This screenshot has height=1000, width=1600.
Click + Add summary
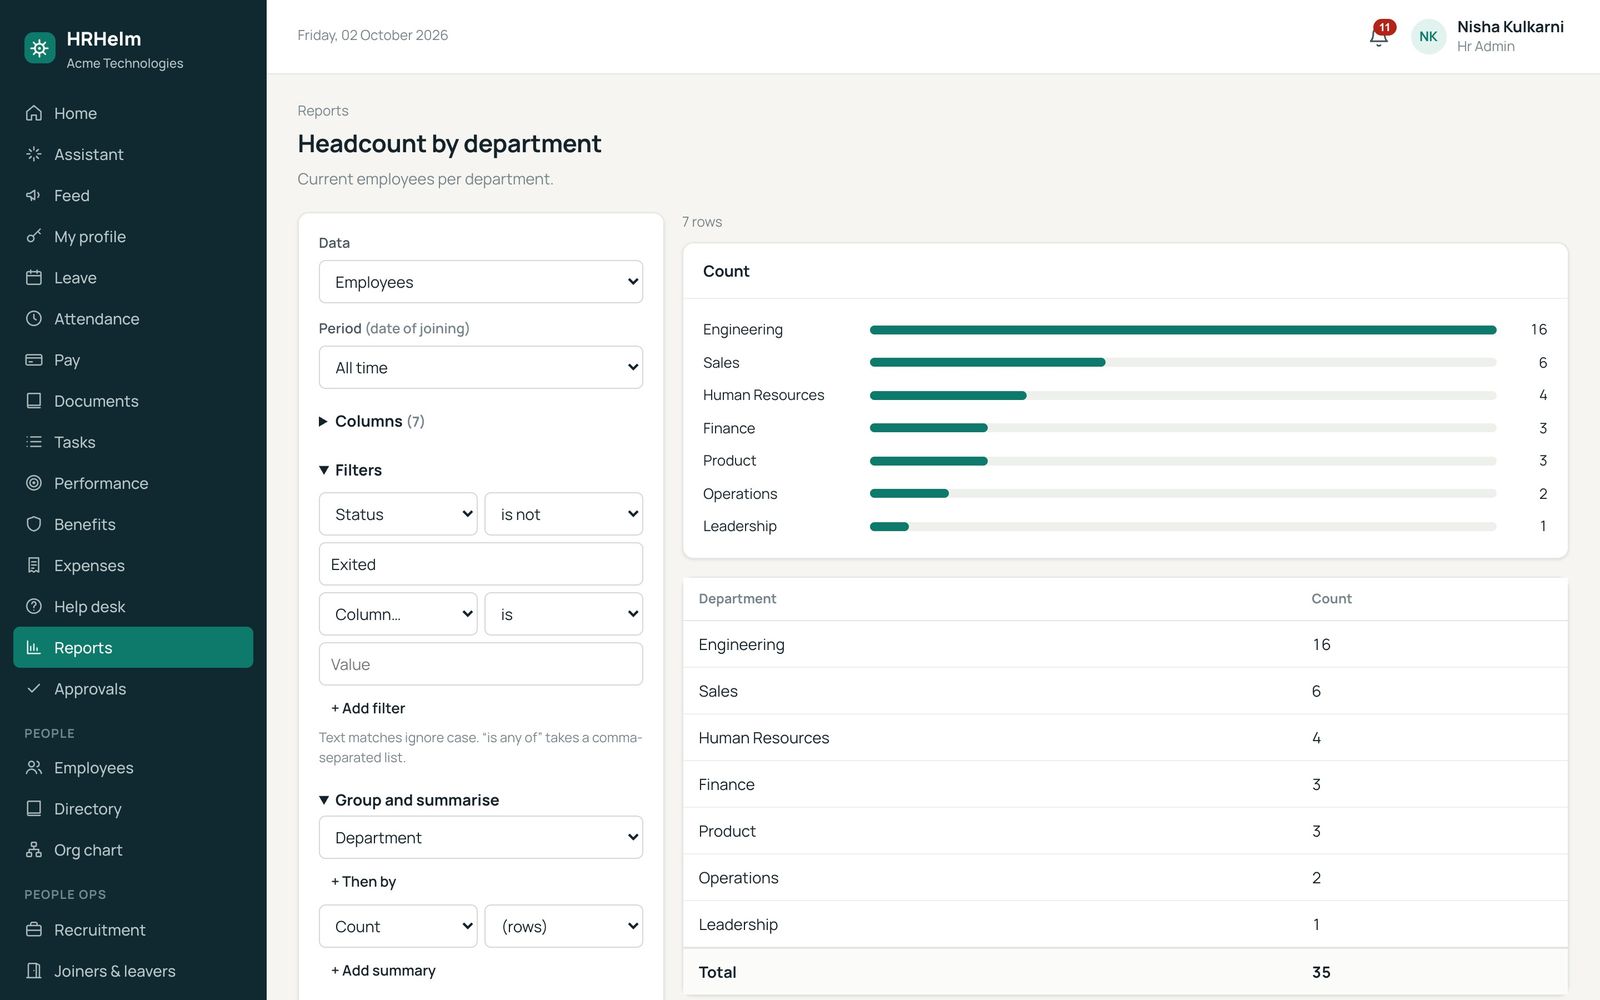tap(383, 970)
